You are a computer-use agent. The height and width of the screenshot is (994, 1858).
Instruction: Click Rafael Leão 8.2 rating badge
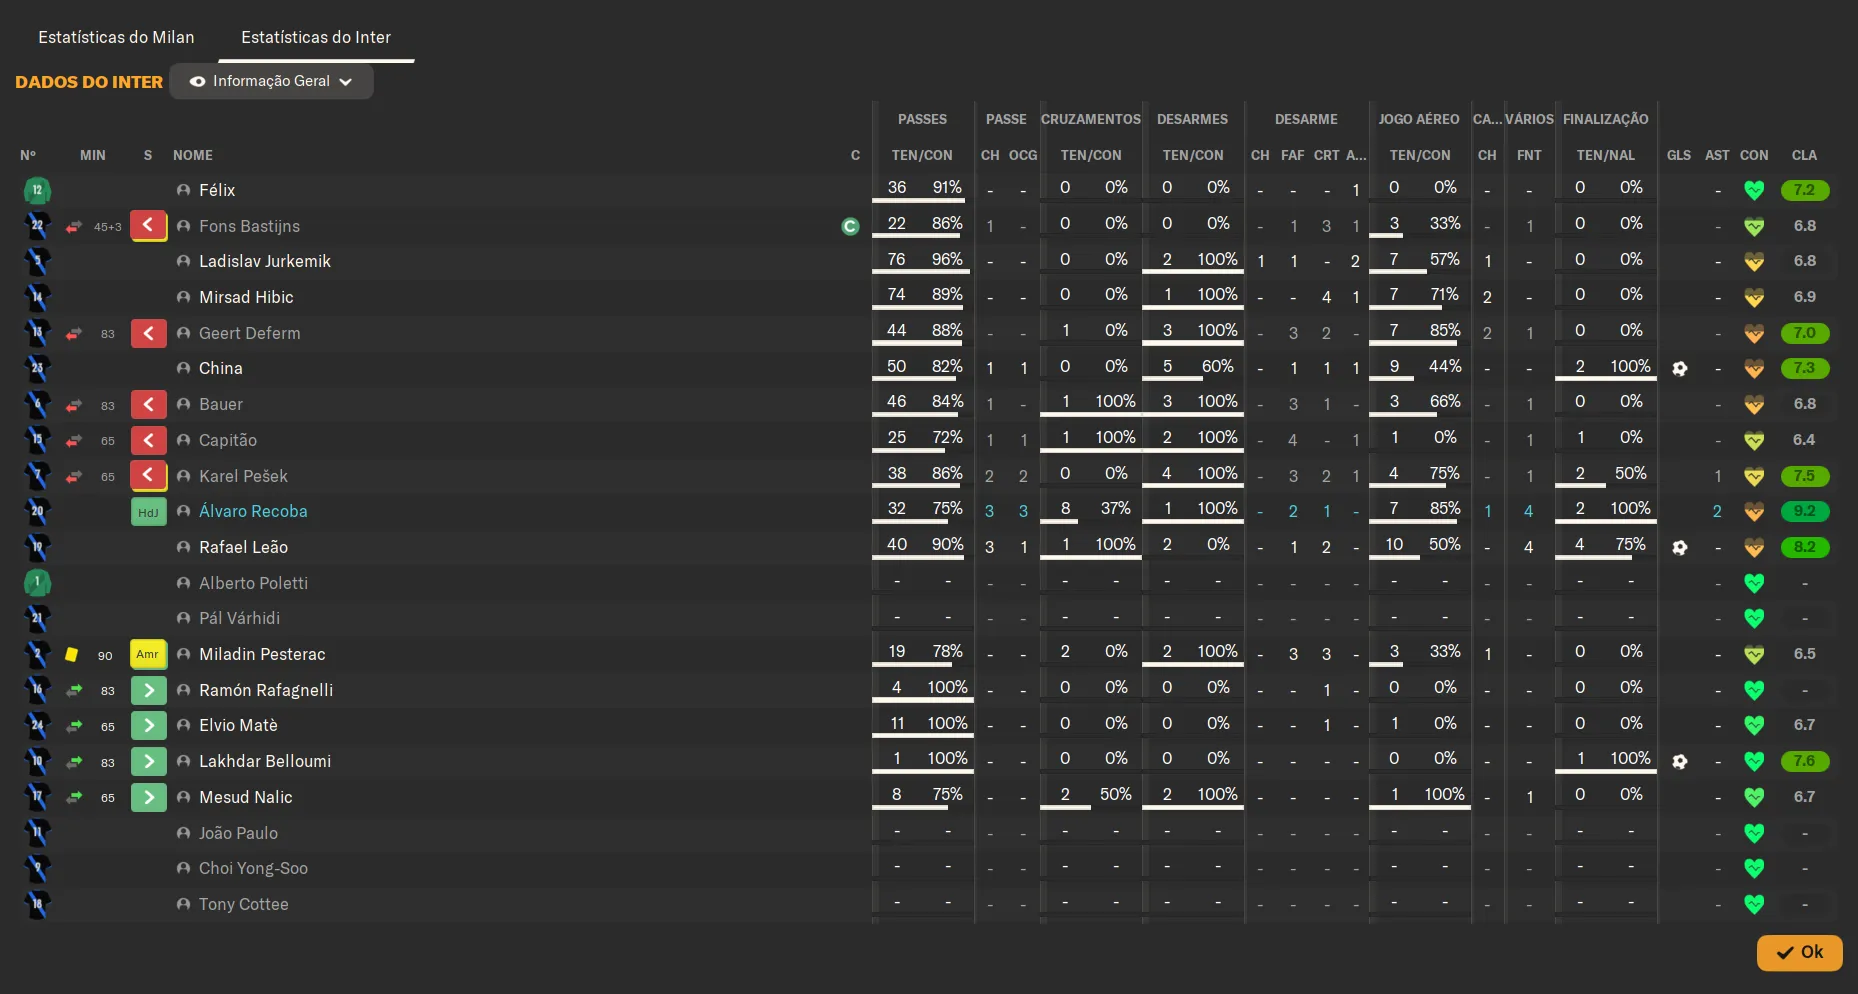tap(1804, 547)
